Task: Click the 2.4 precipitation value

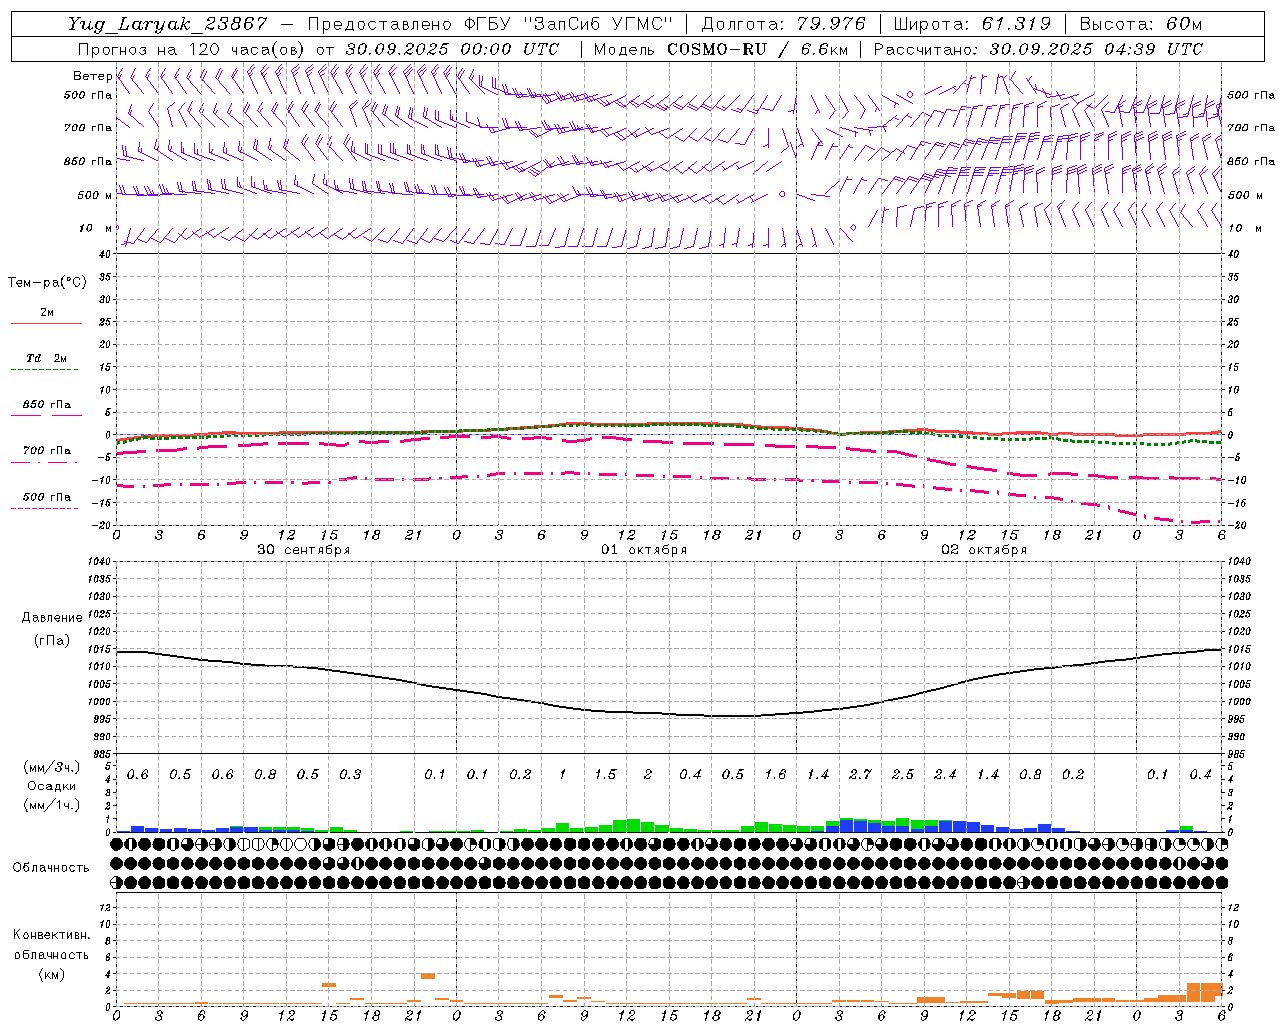Action: (x=945, y=774)
